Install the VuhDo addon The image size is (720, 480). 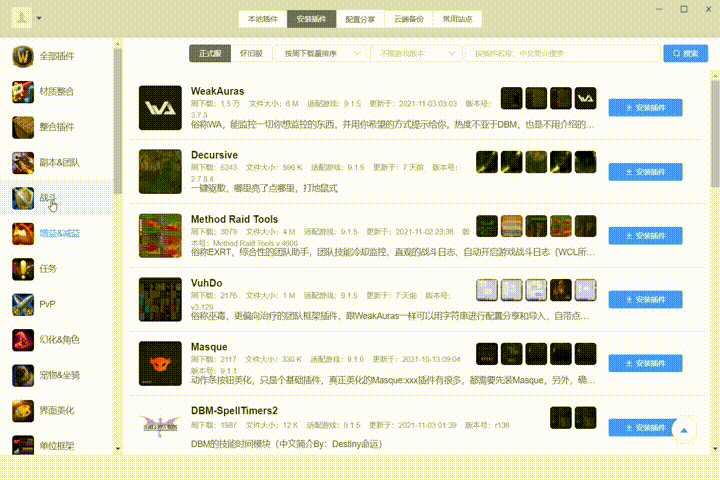coord(645,299)
